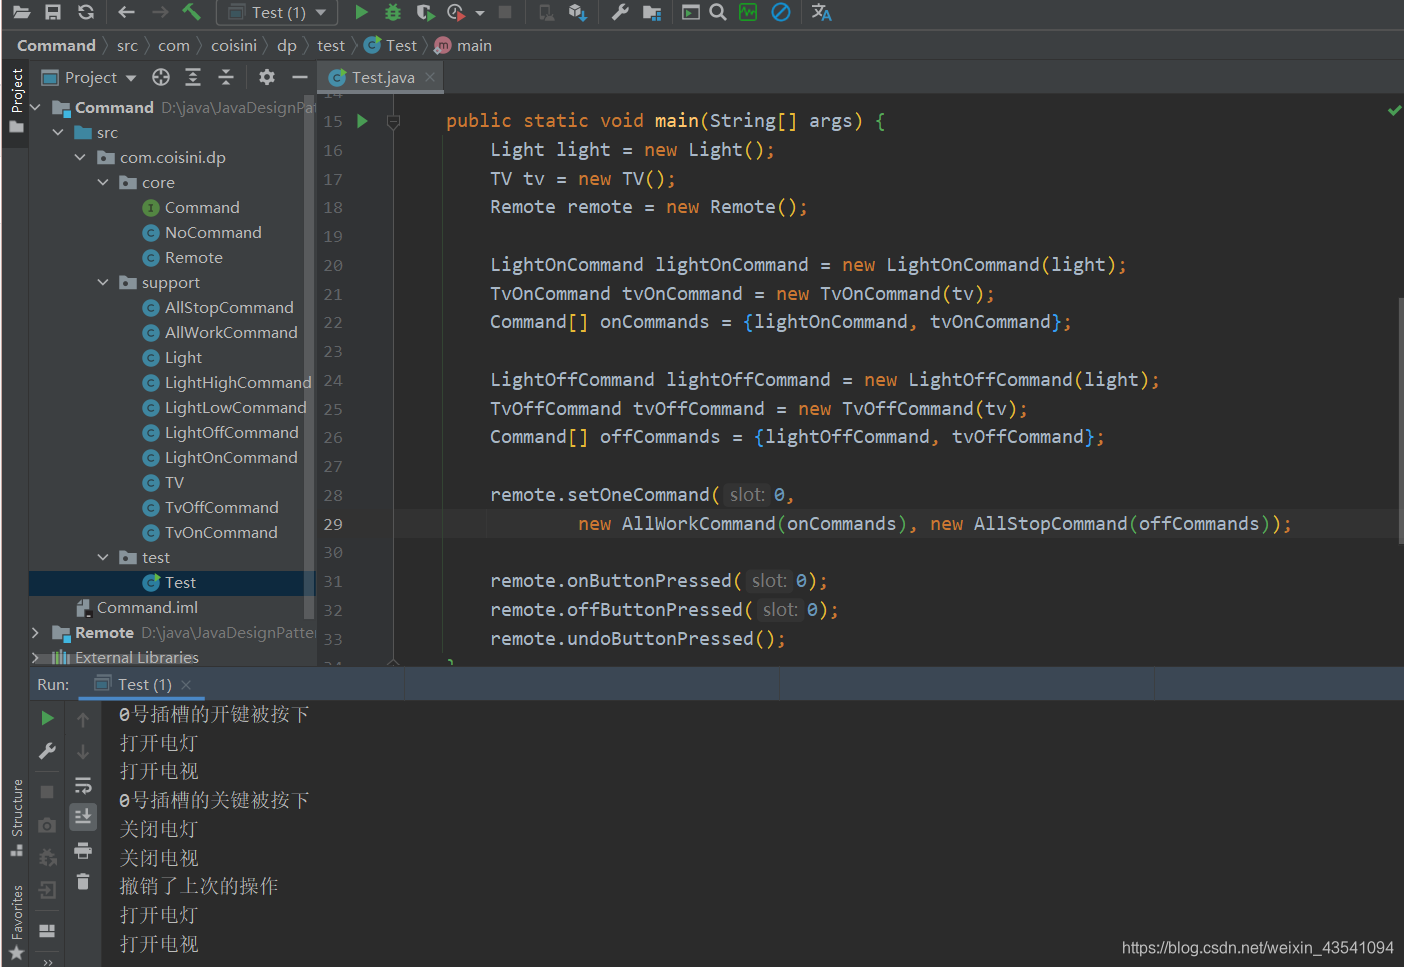
Task: Click 'coisini' in the breadcrumb bar
Action: coord(234,45)
